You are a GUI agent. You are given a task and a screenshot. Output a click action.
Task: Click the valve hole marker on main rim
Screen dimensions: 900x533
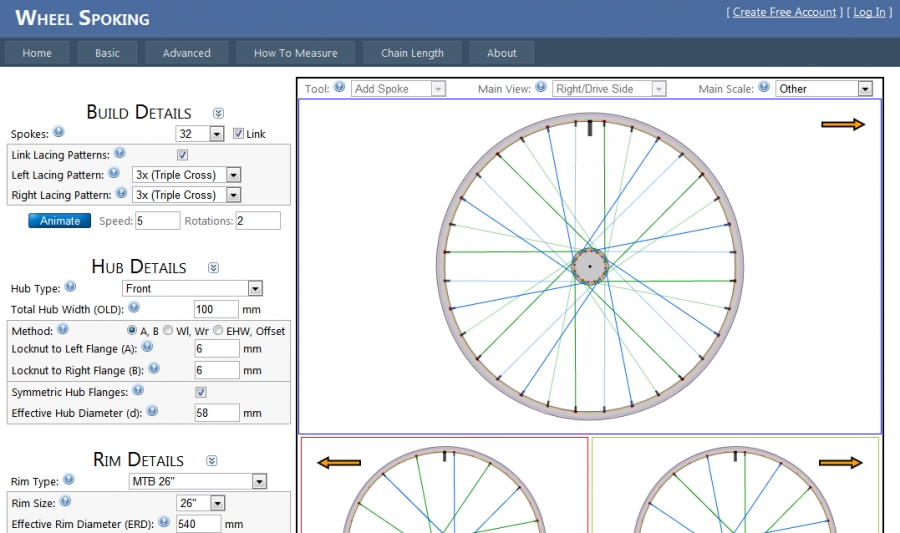pyautogui.click(x=589, y=128)
